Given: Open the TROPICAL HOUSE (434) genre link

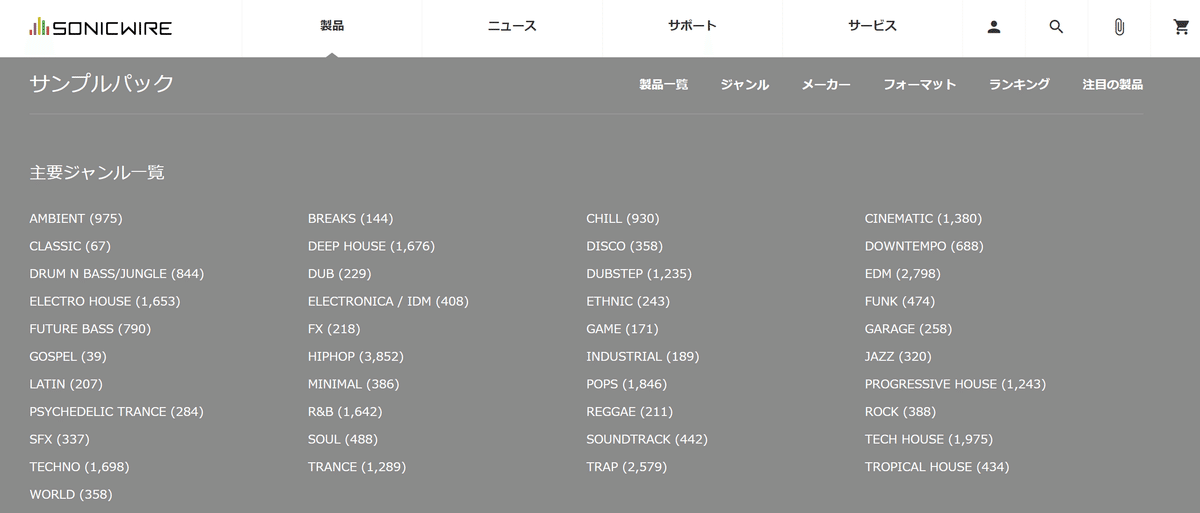Looking at the screenshot, I should (937, 467).
